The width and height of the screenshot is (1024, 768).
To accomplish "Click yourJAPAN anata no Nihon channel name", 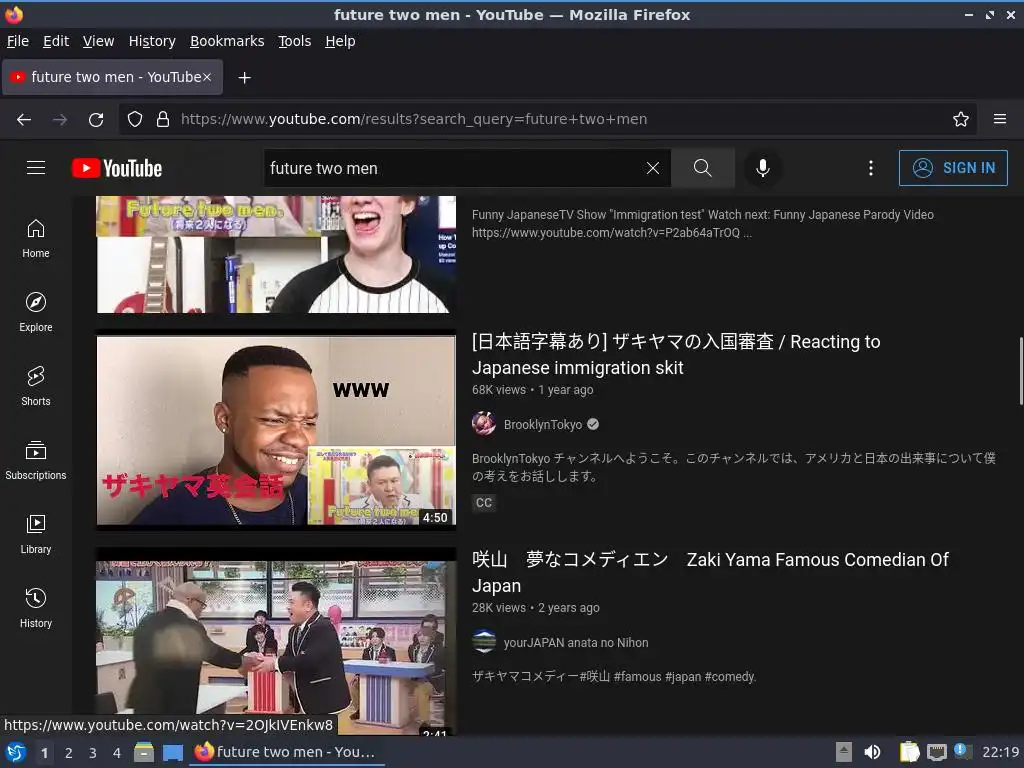I will click(x=576, y=643).
